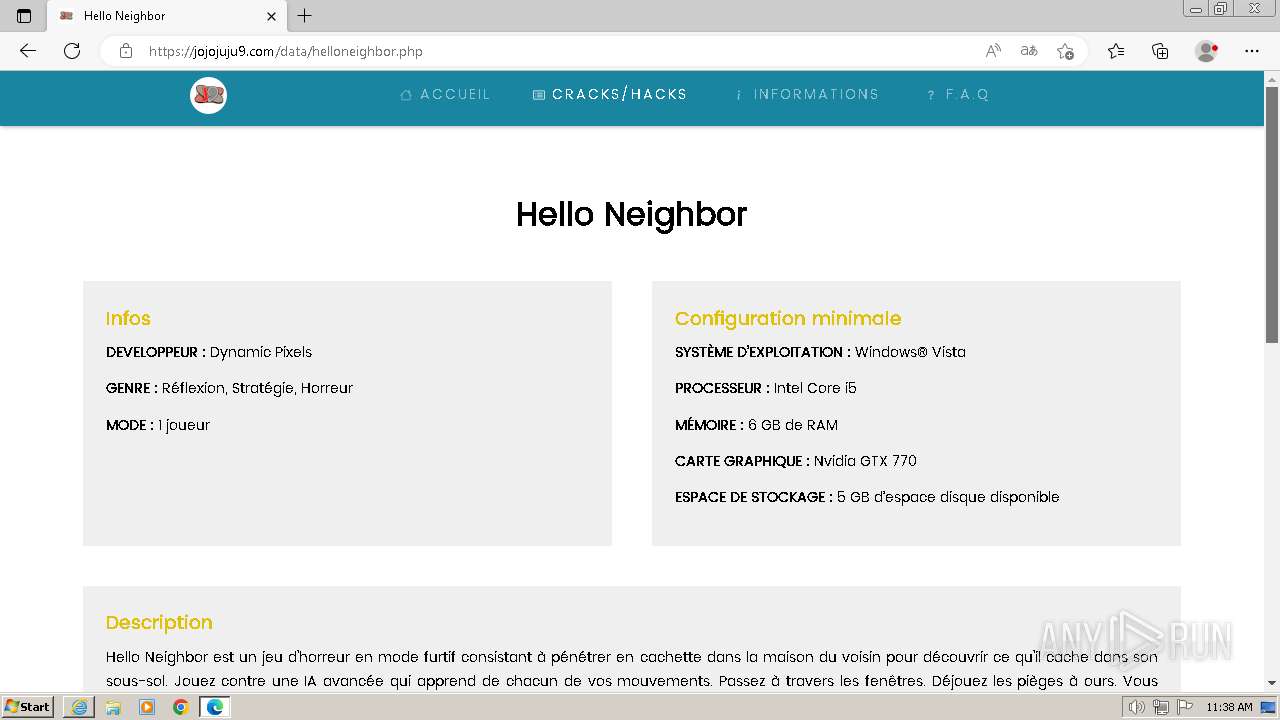Open tab actions menu icon

pos(24,16)
